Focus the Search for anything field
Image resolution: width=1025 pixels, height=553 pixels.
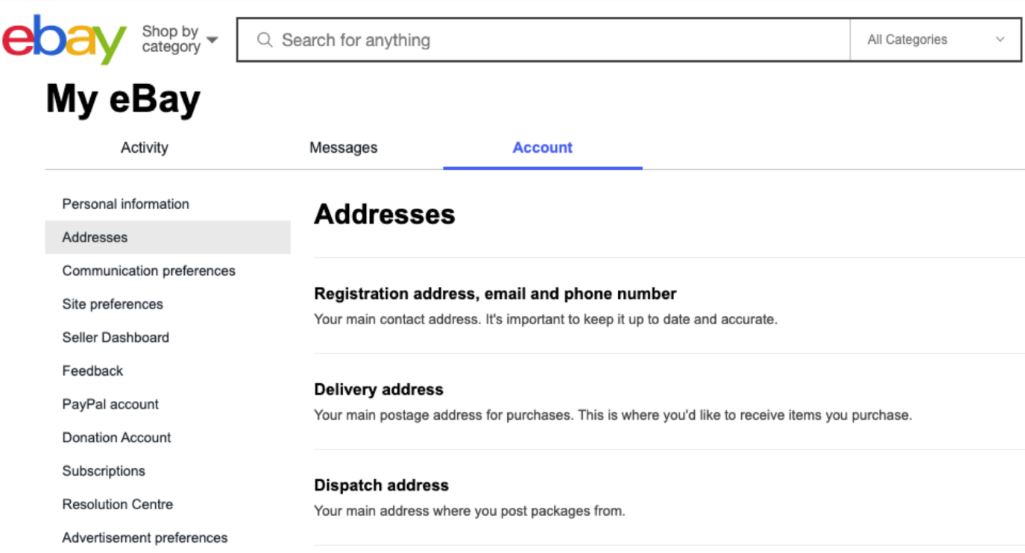(x=543, y=40)
